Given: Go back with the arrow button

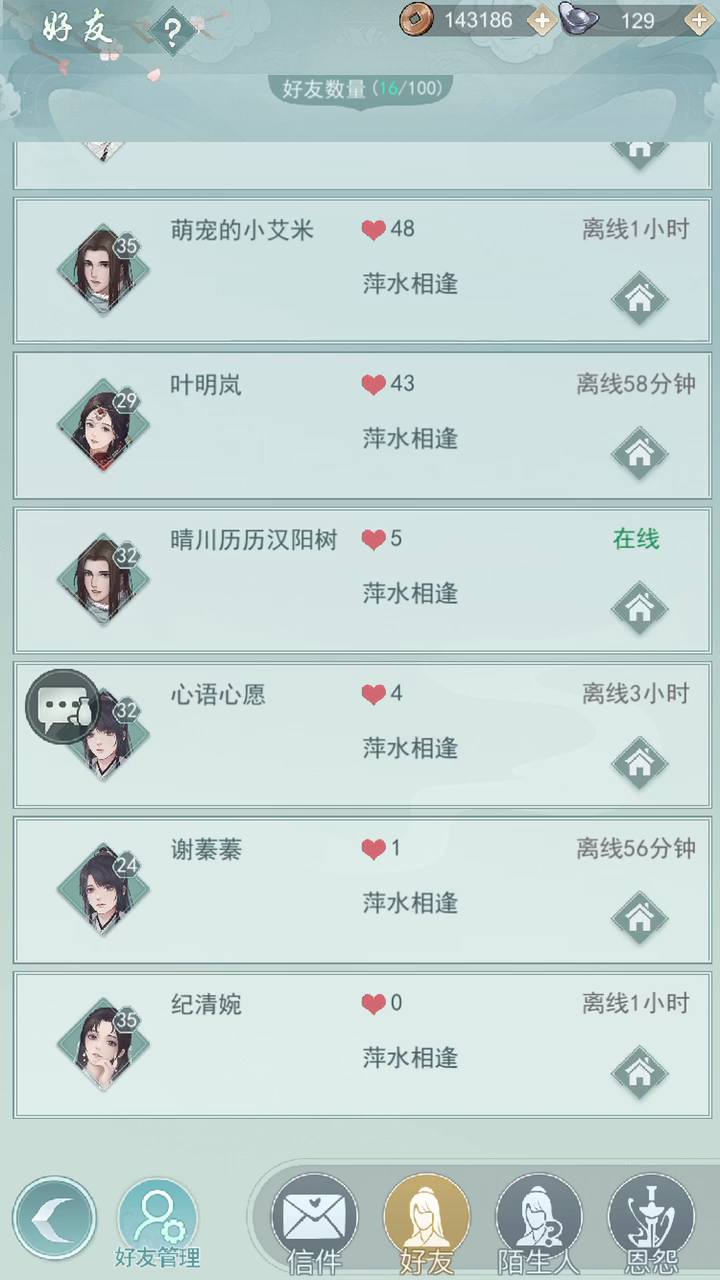Looking at the screenshot, I should [x=54, y=1218].
